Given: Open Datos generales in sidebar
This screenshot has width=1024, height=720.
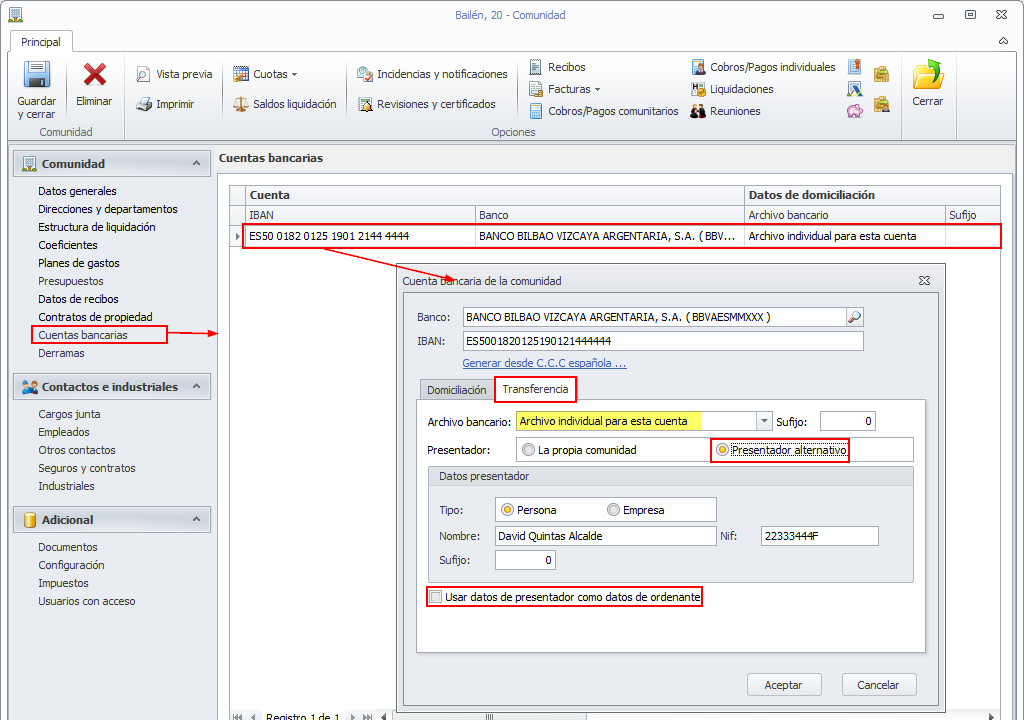Looking at the screenshot, I should (x=77, y=191).
